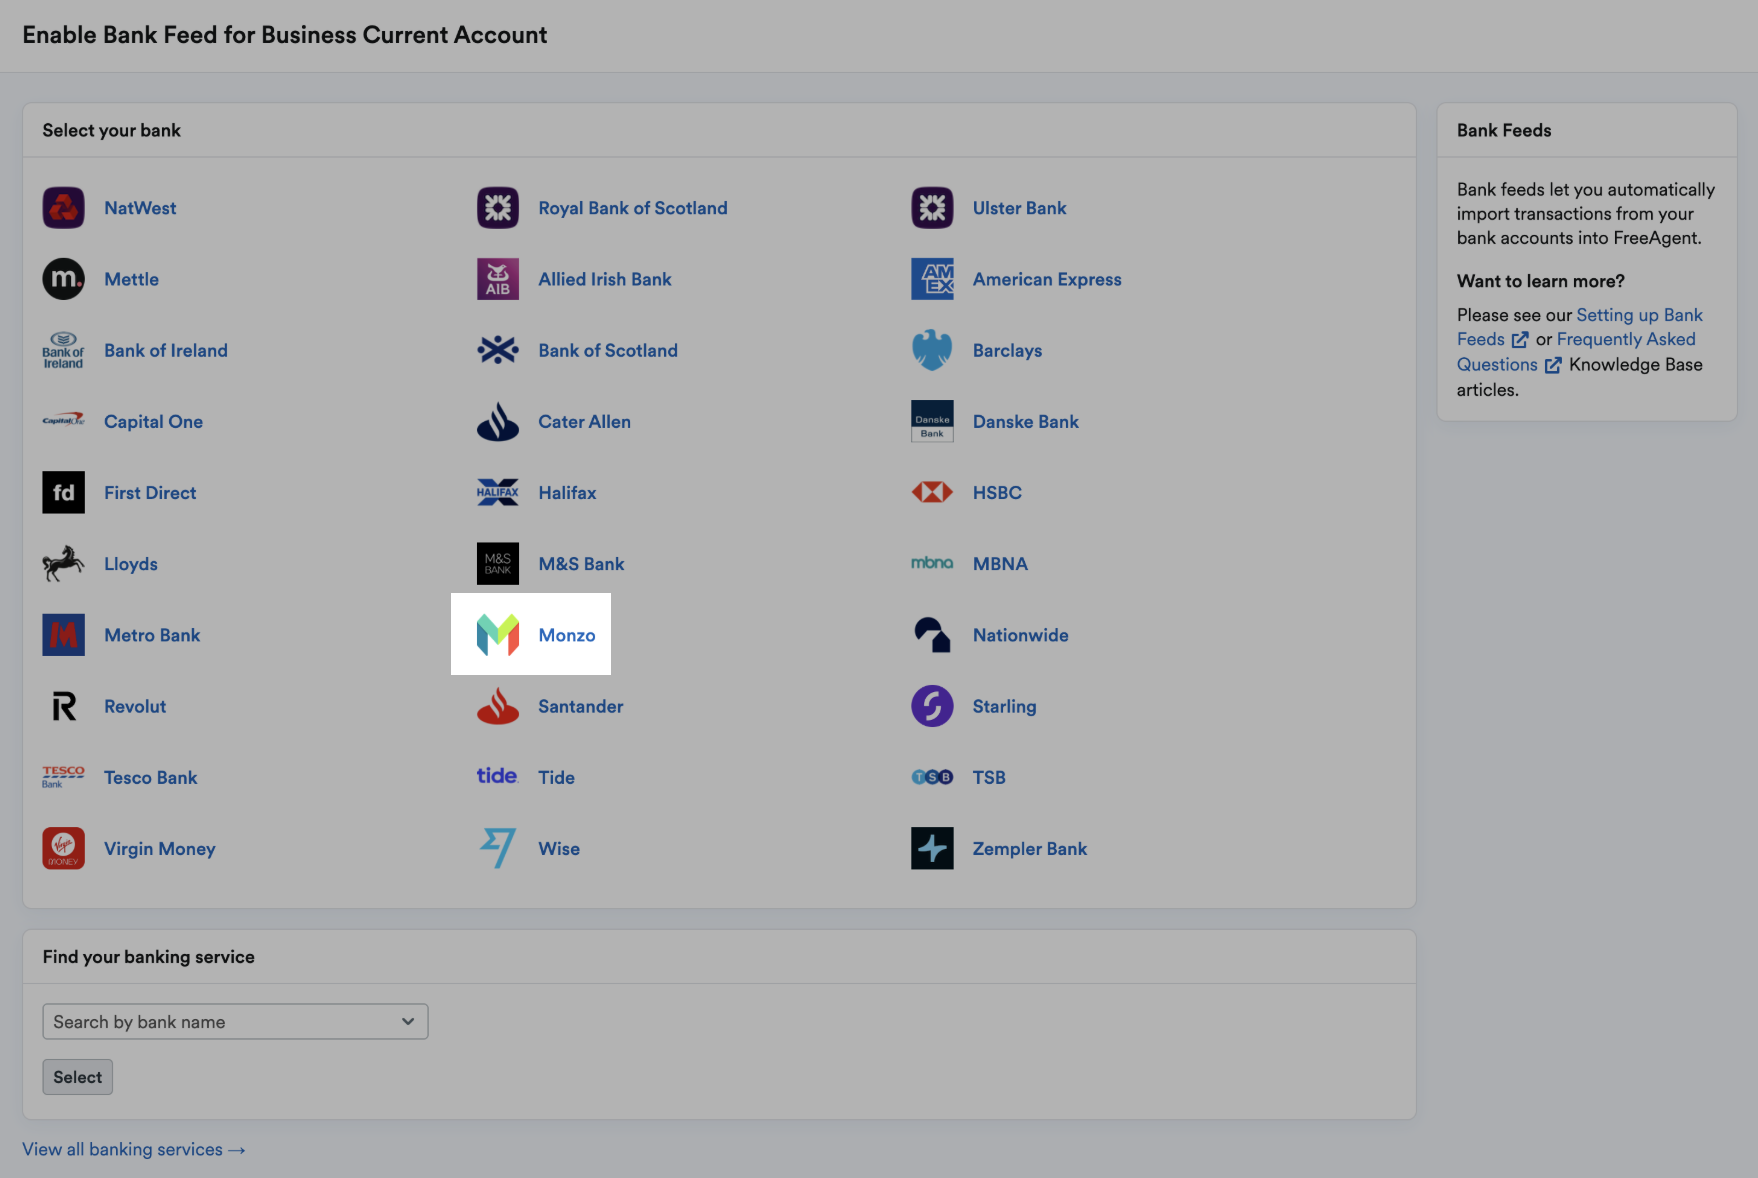Select the Starling bank logo
Screen dimensions: 1758x1178
[931, 706]
